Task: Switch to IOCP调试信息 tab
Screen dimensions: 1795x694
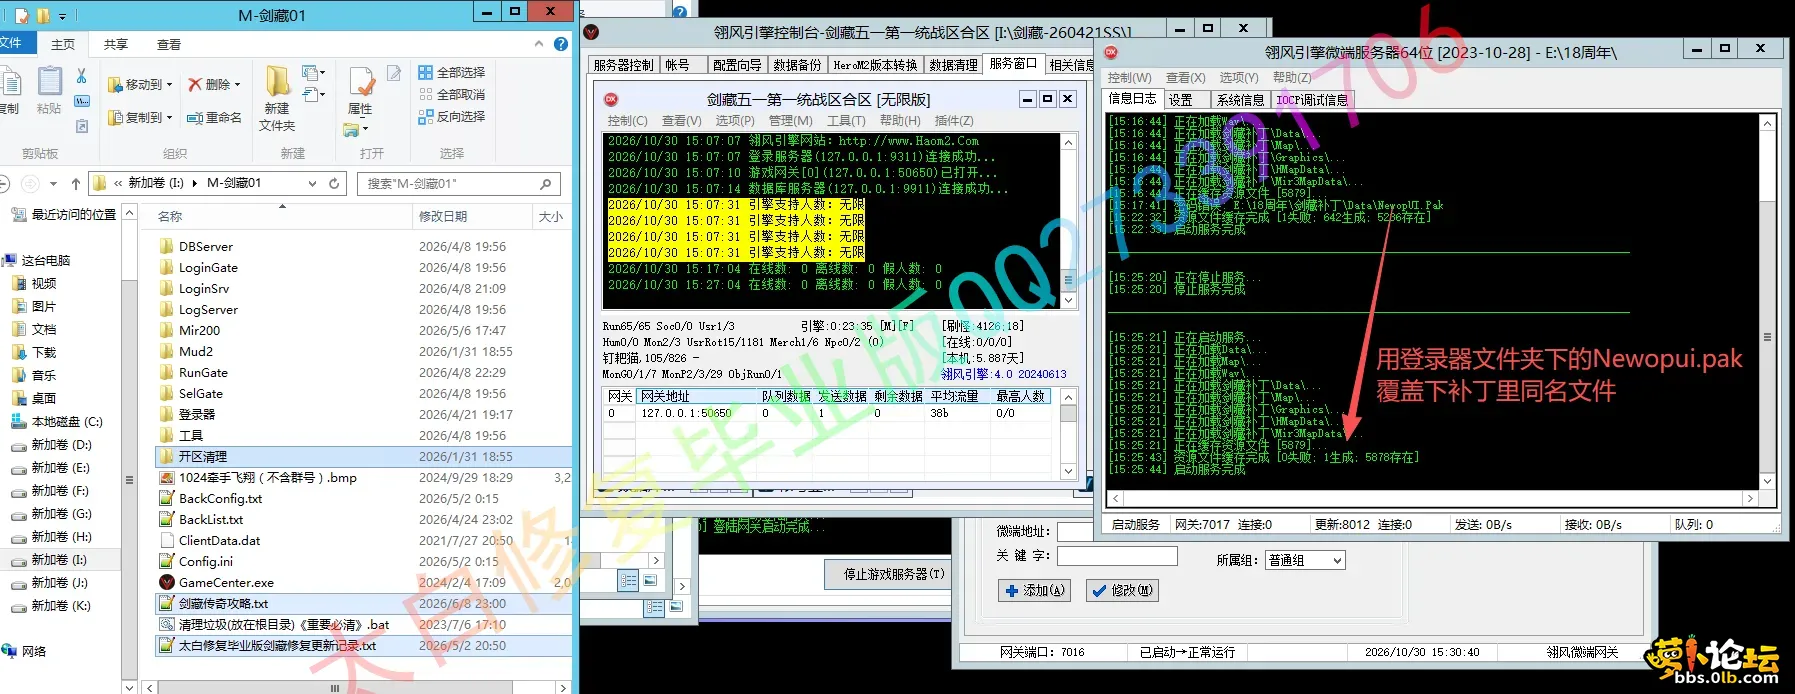Action: tap(1312, 99)
